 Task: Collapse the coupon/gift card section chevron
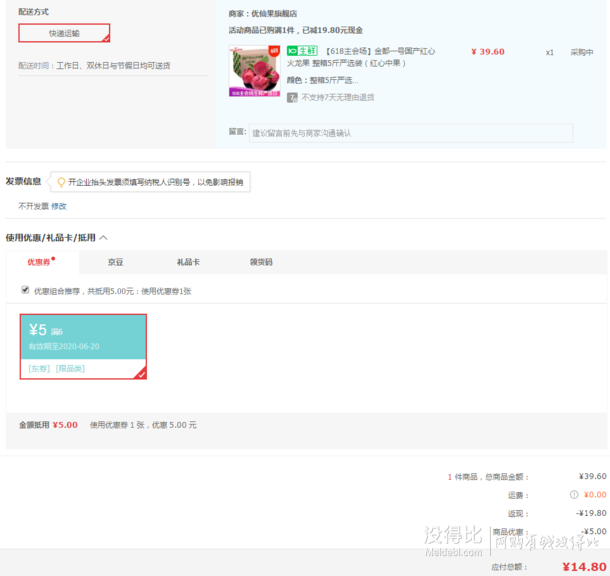[104, 238]
